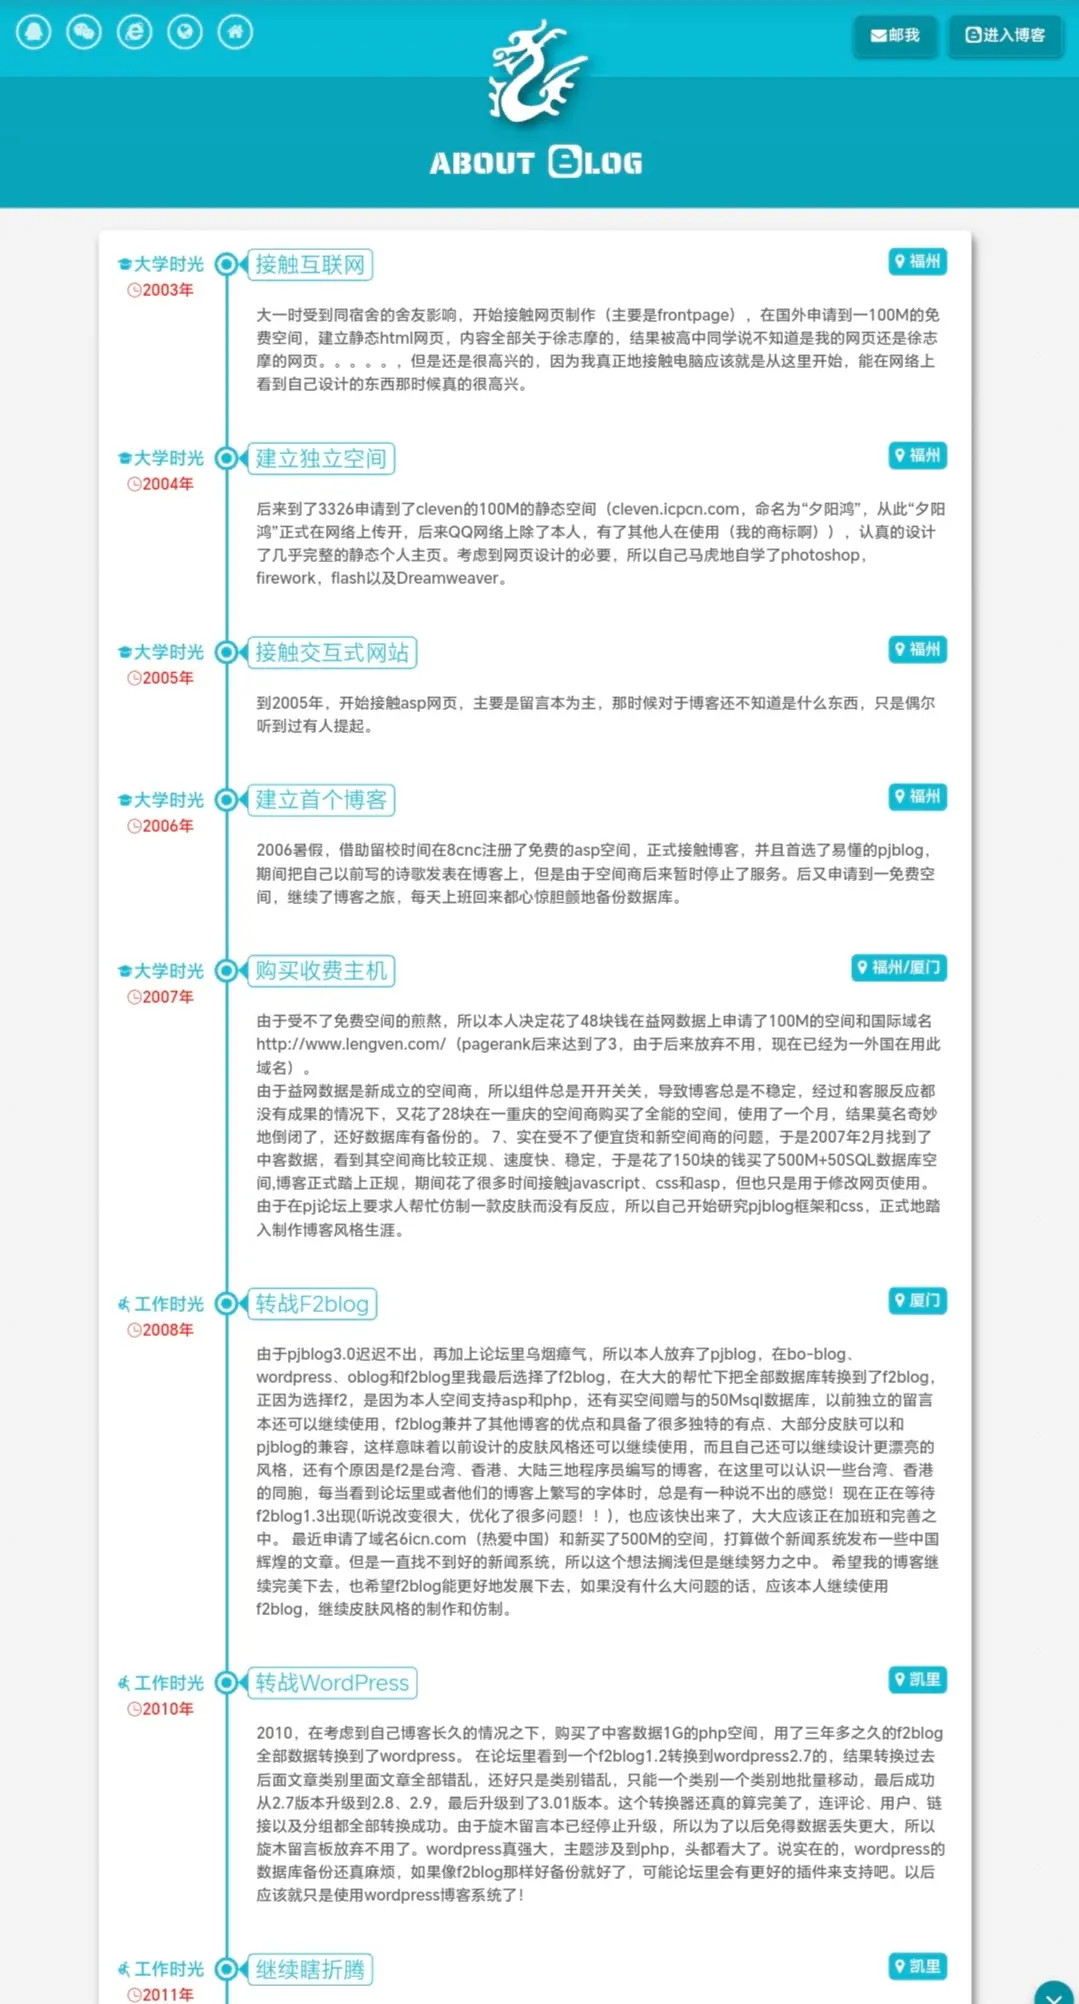Image resolution: width=1079 pixels, height=2004 pixels.
Task: Select the timeline marker beside 购买收费主机
Action: 227,971
